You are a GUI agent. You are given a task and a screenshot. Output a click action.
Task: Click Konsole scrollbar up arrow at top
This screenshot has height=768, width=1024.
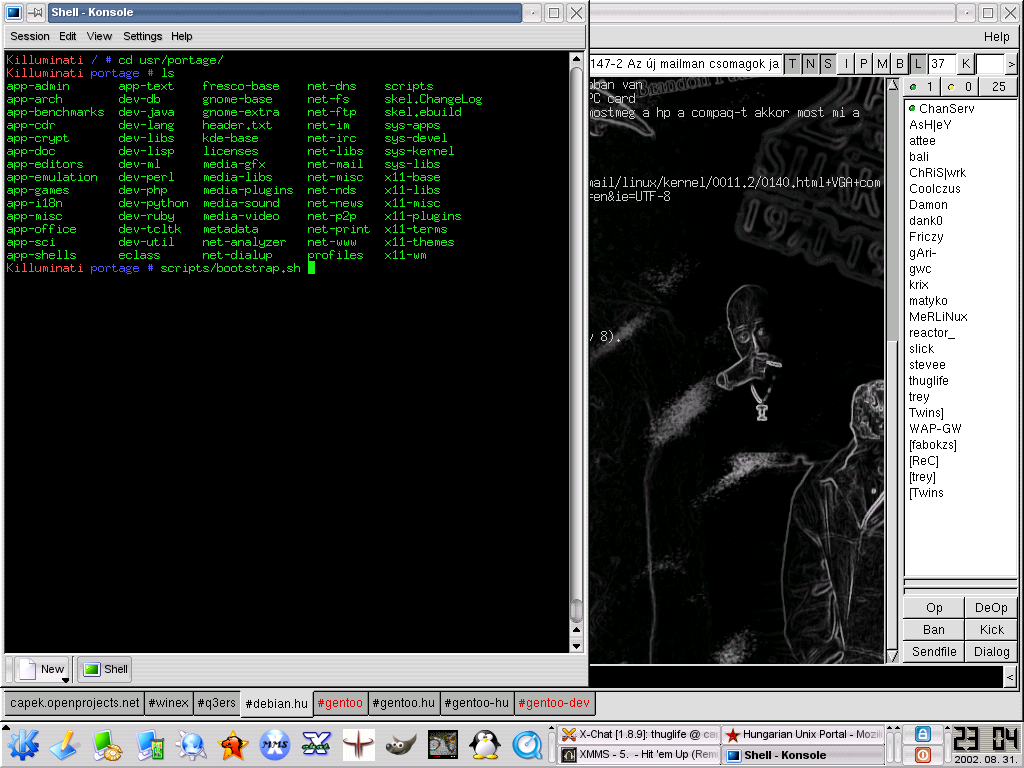[x=576, y=59]
